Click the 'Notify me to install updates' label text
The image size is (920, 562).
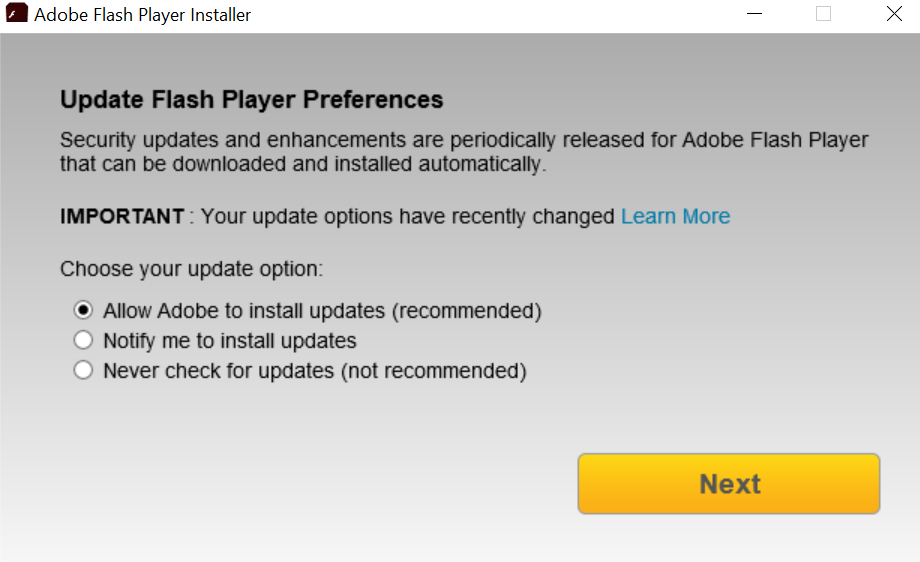tap(230, 341)
